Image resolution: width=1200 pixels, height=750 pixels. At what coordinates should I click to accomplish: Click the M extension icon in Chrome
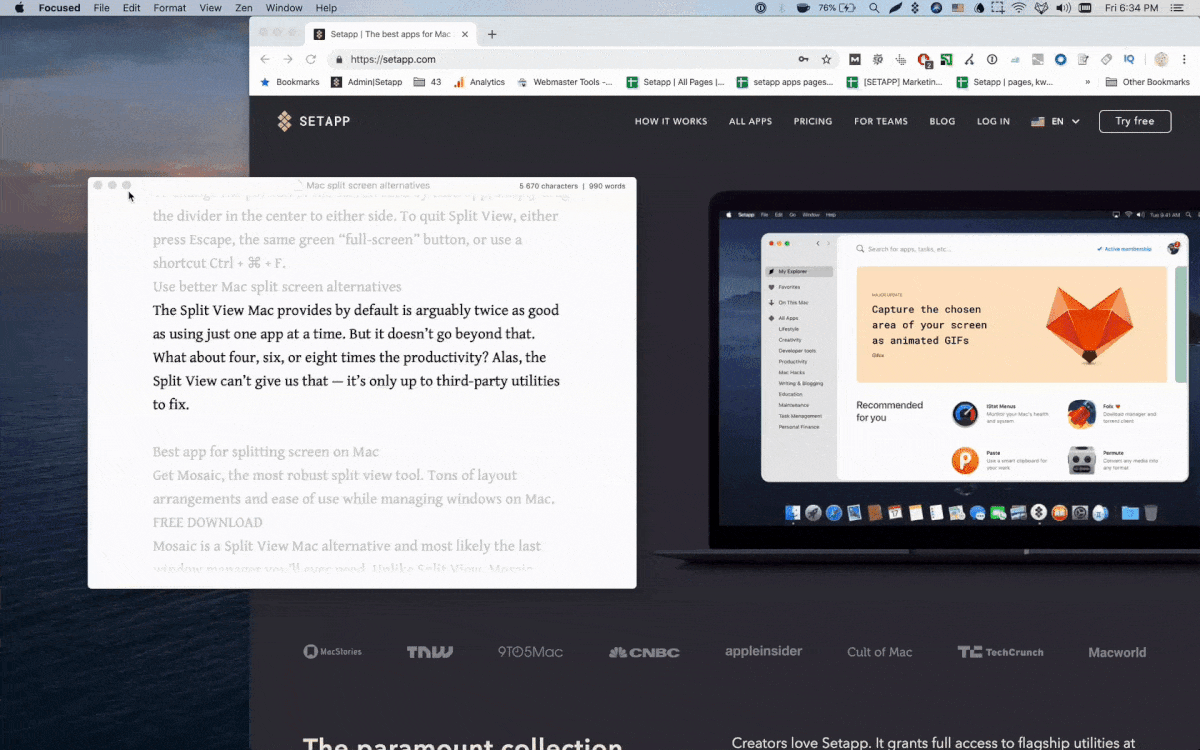tap(855, 59)
